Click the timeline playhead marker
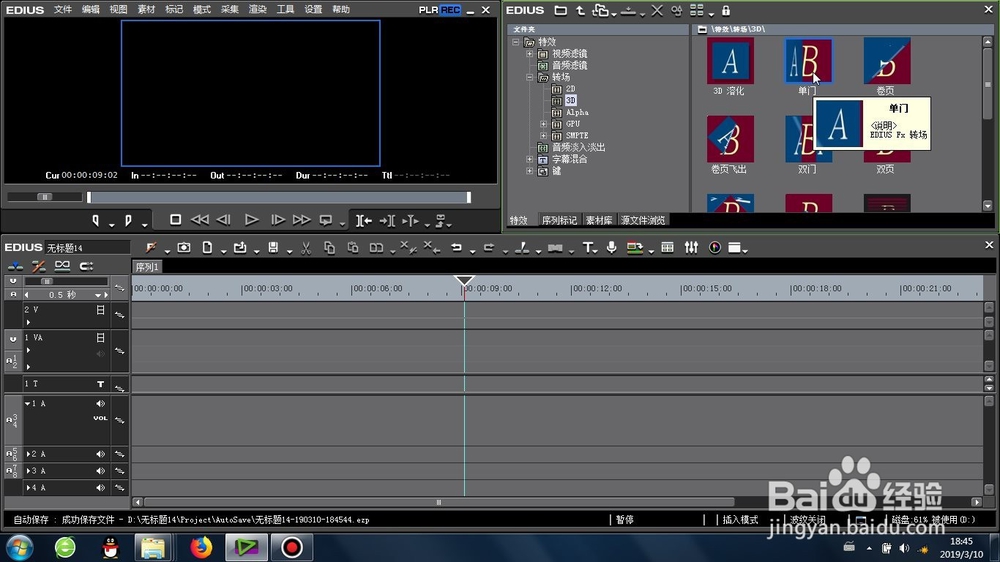This screenshot has width=1000, height=562. pyautogui.click(x=464, y=281)
